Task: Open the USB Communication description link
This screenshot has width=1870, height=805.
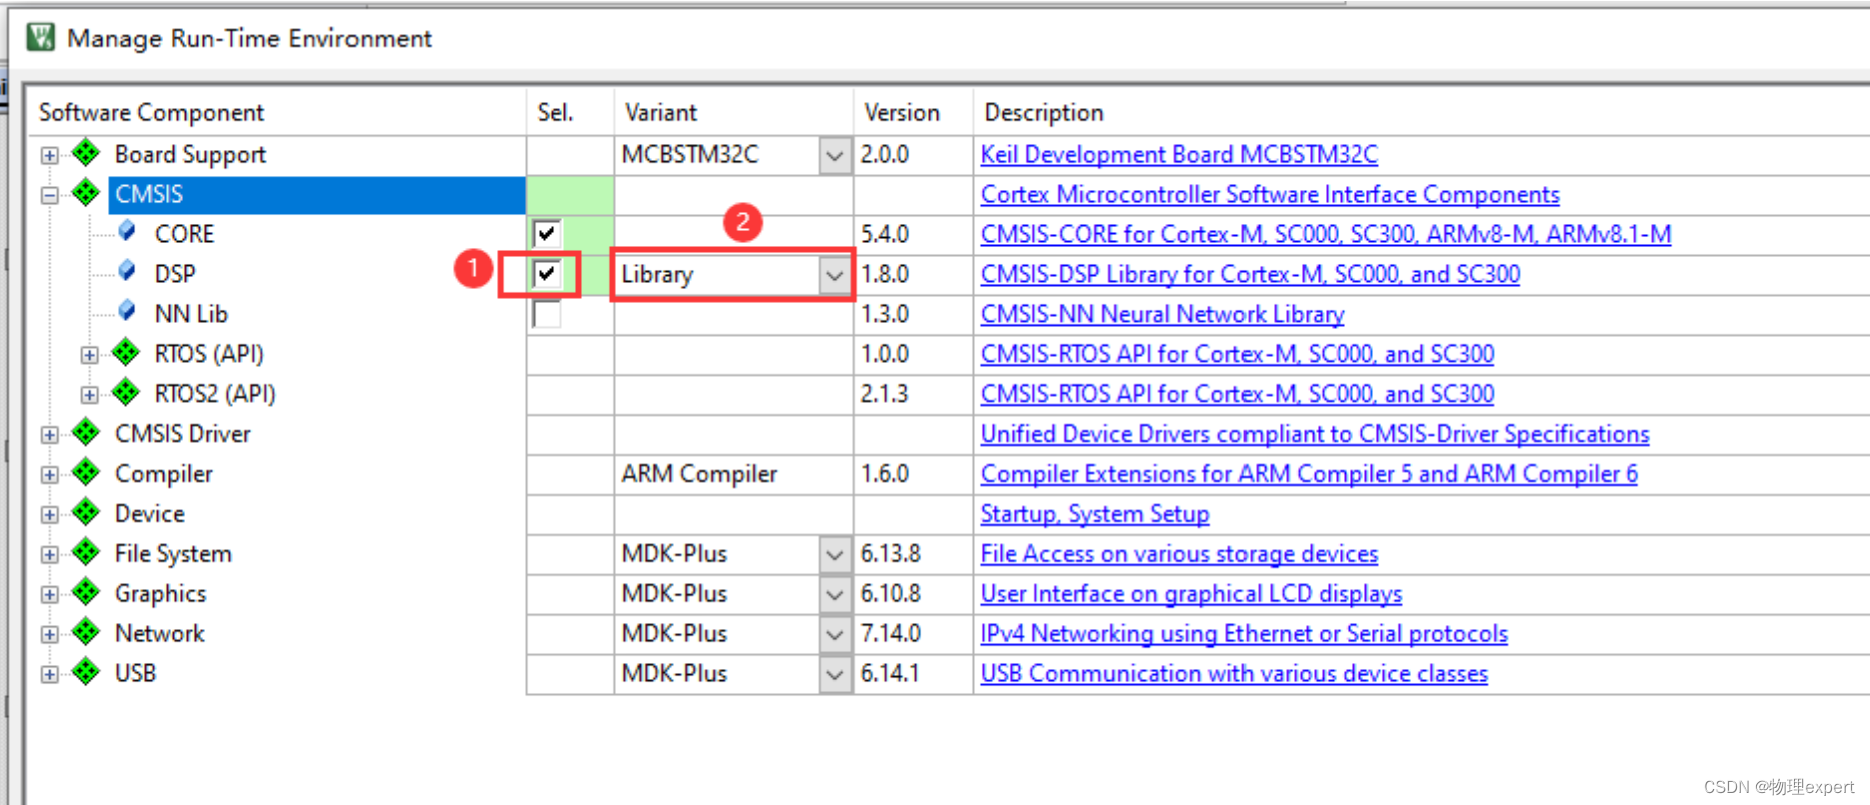Action: point(1234,675)
